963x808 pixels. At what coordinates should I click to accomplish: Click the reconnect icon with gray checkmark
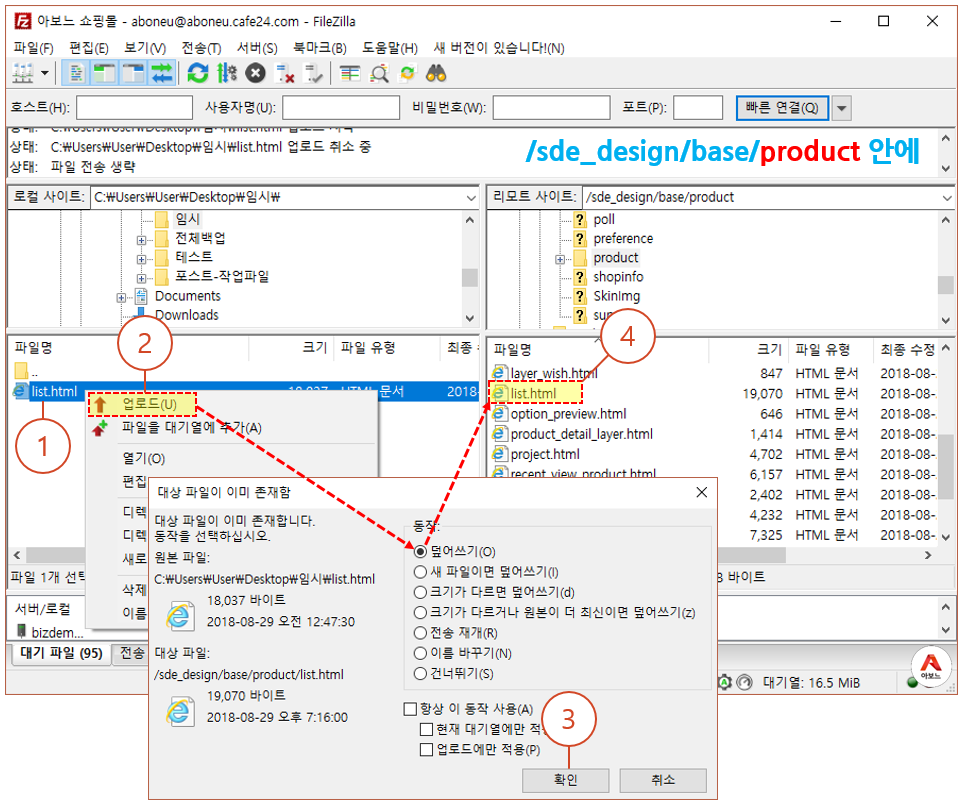click(x=314, y=74)
